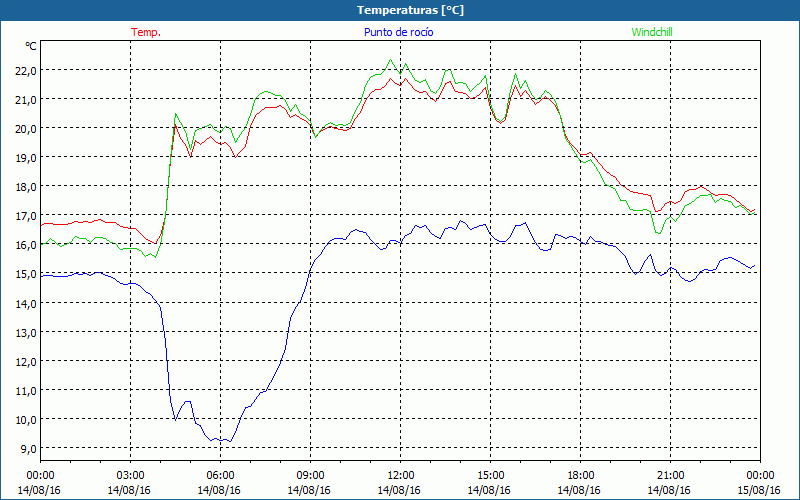The width and height of the screenshot is (800, 500).
Task: Click the Temperaturas [°C] title bar
Action: click(x=400, y=10)
